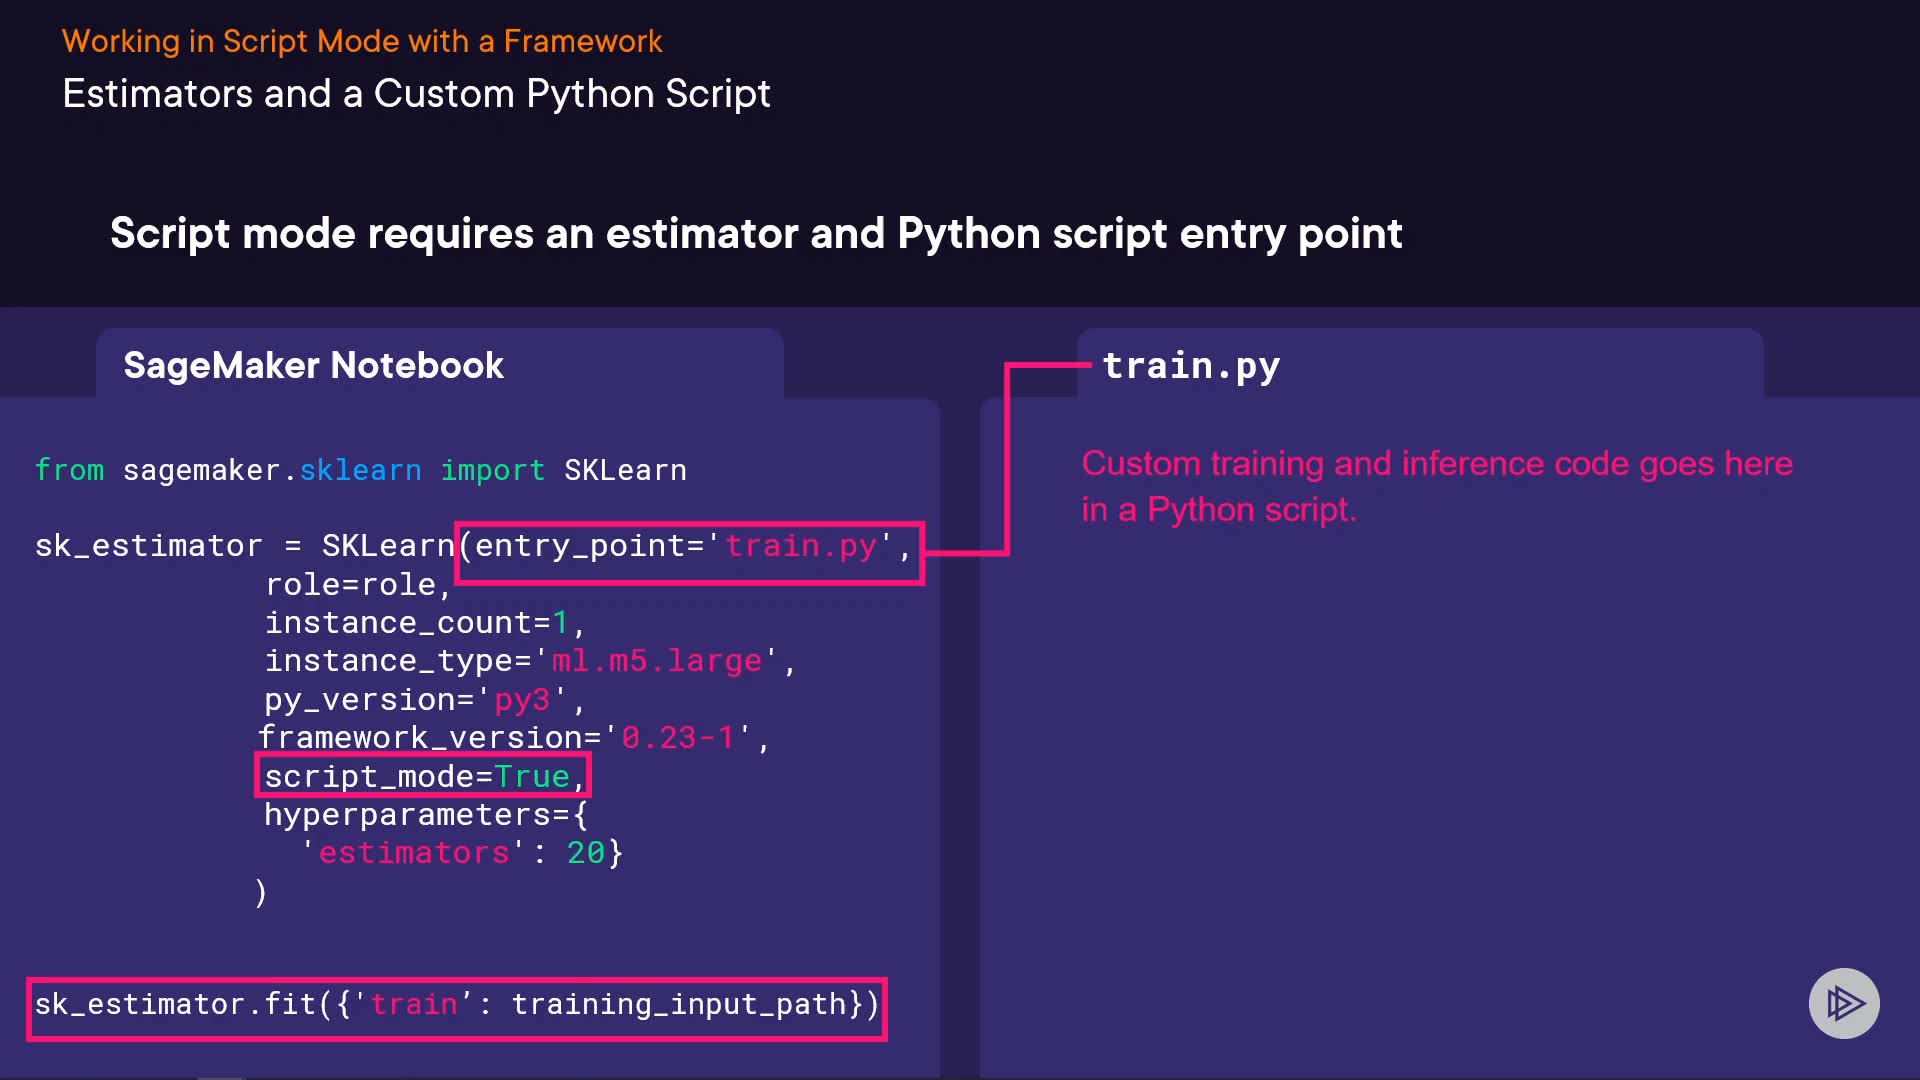Viewport: 1920px width, 1080px height.
Task: Click the 'estimators': 20 entry
Action: tap(461, 853)
